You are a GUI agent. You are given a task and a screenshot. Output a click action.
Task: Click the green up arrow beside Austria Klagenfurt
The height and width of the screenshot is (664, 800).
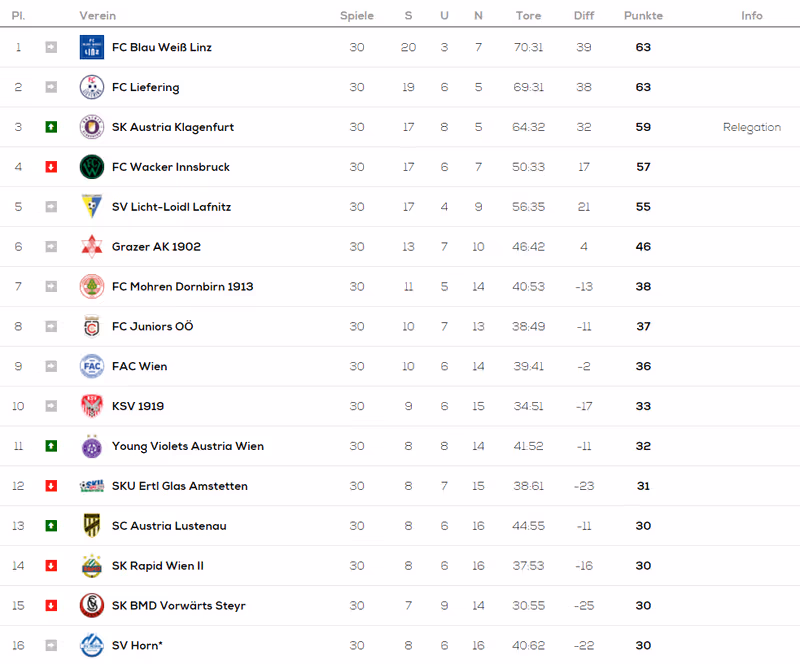(x=51, y=127)
